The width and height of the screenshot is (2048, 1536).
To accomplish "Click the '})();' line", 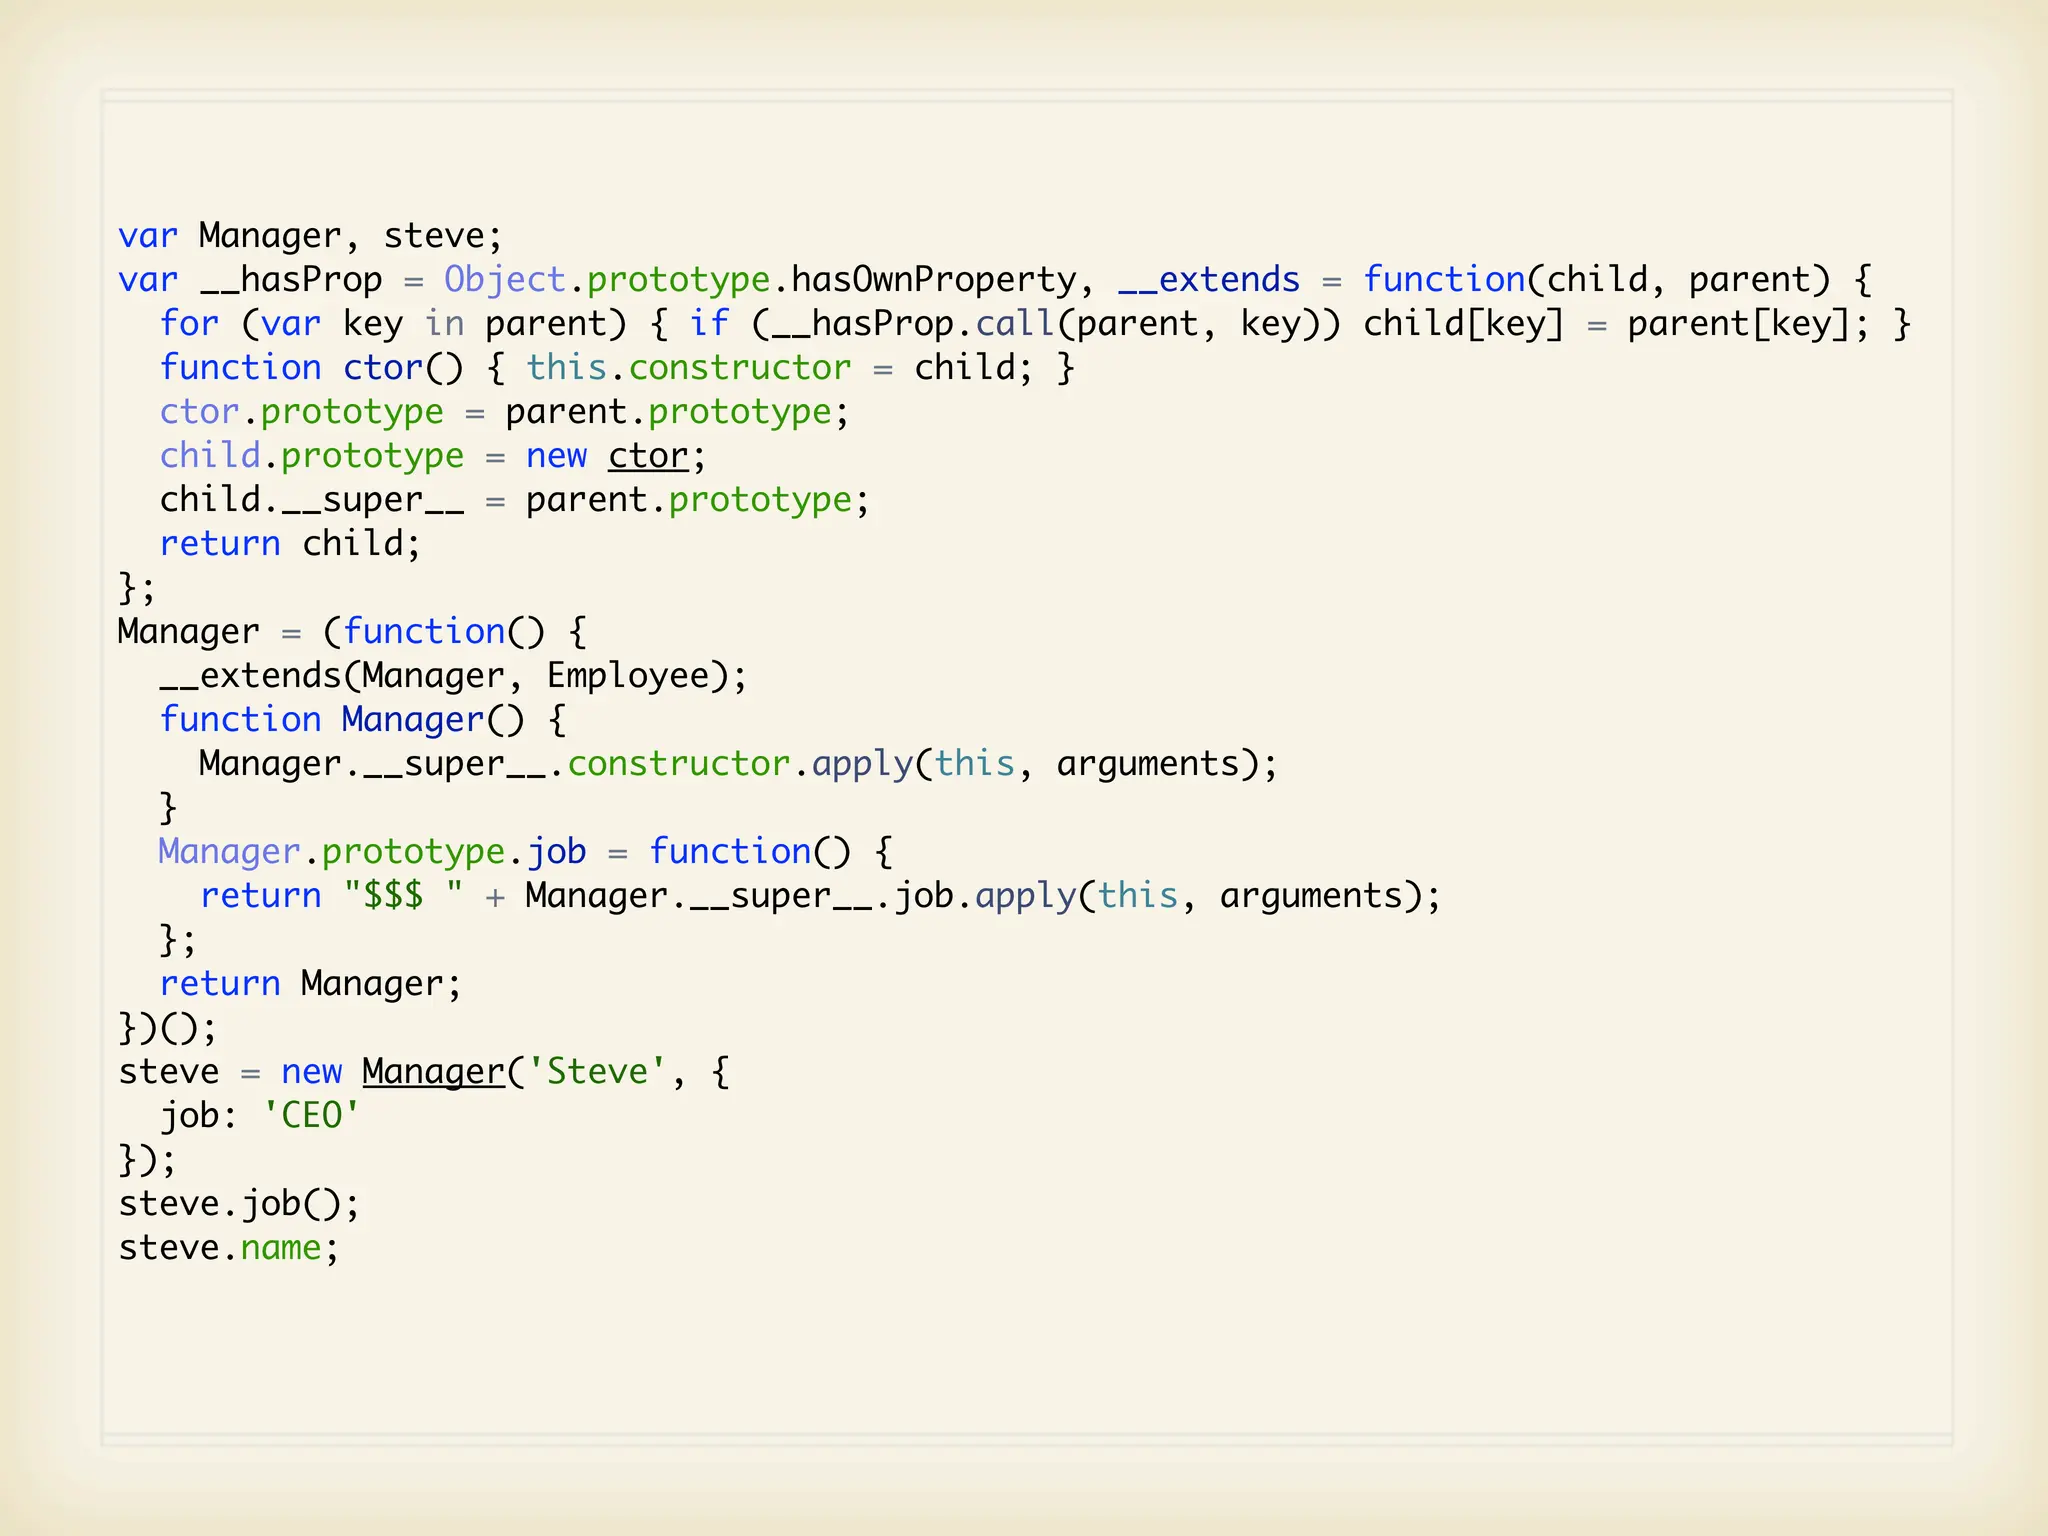I will click(x=167, y=1028).
